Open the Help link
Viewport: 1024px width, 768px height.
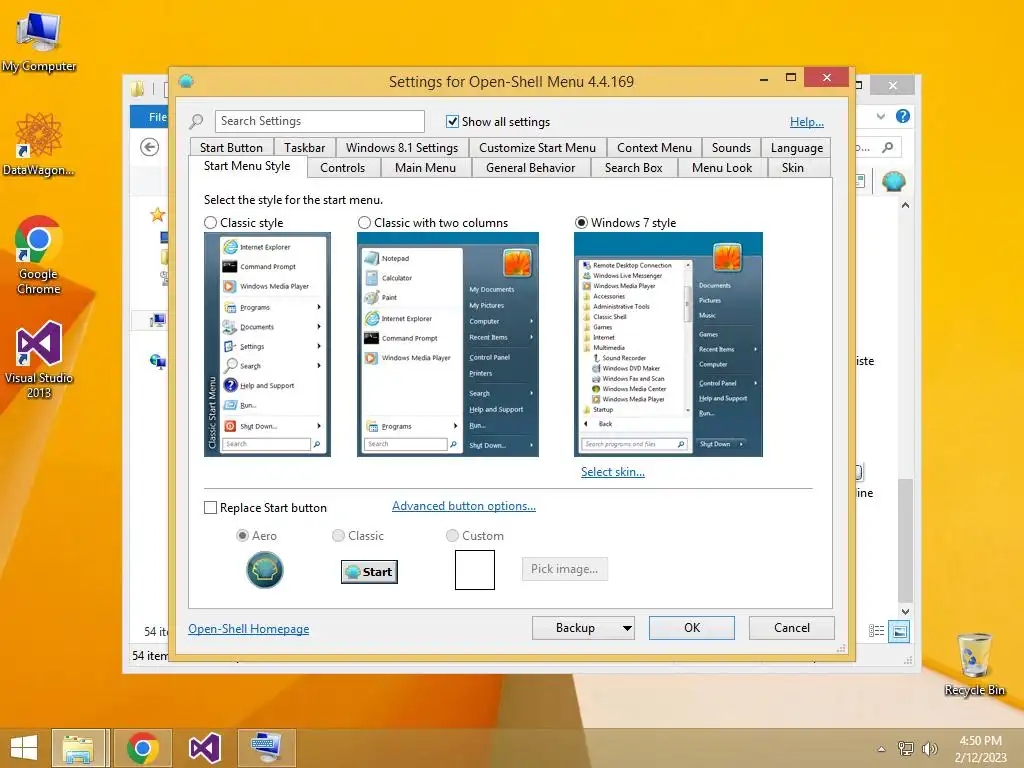point(807,121)
